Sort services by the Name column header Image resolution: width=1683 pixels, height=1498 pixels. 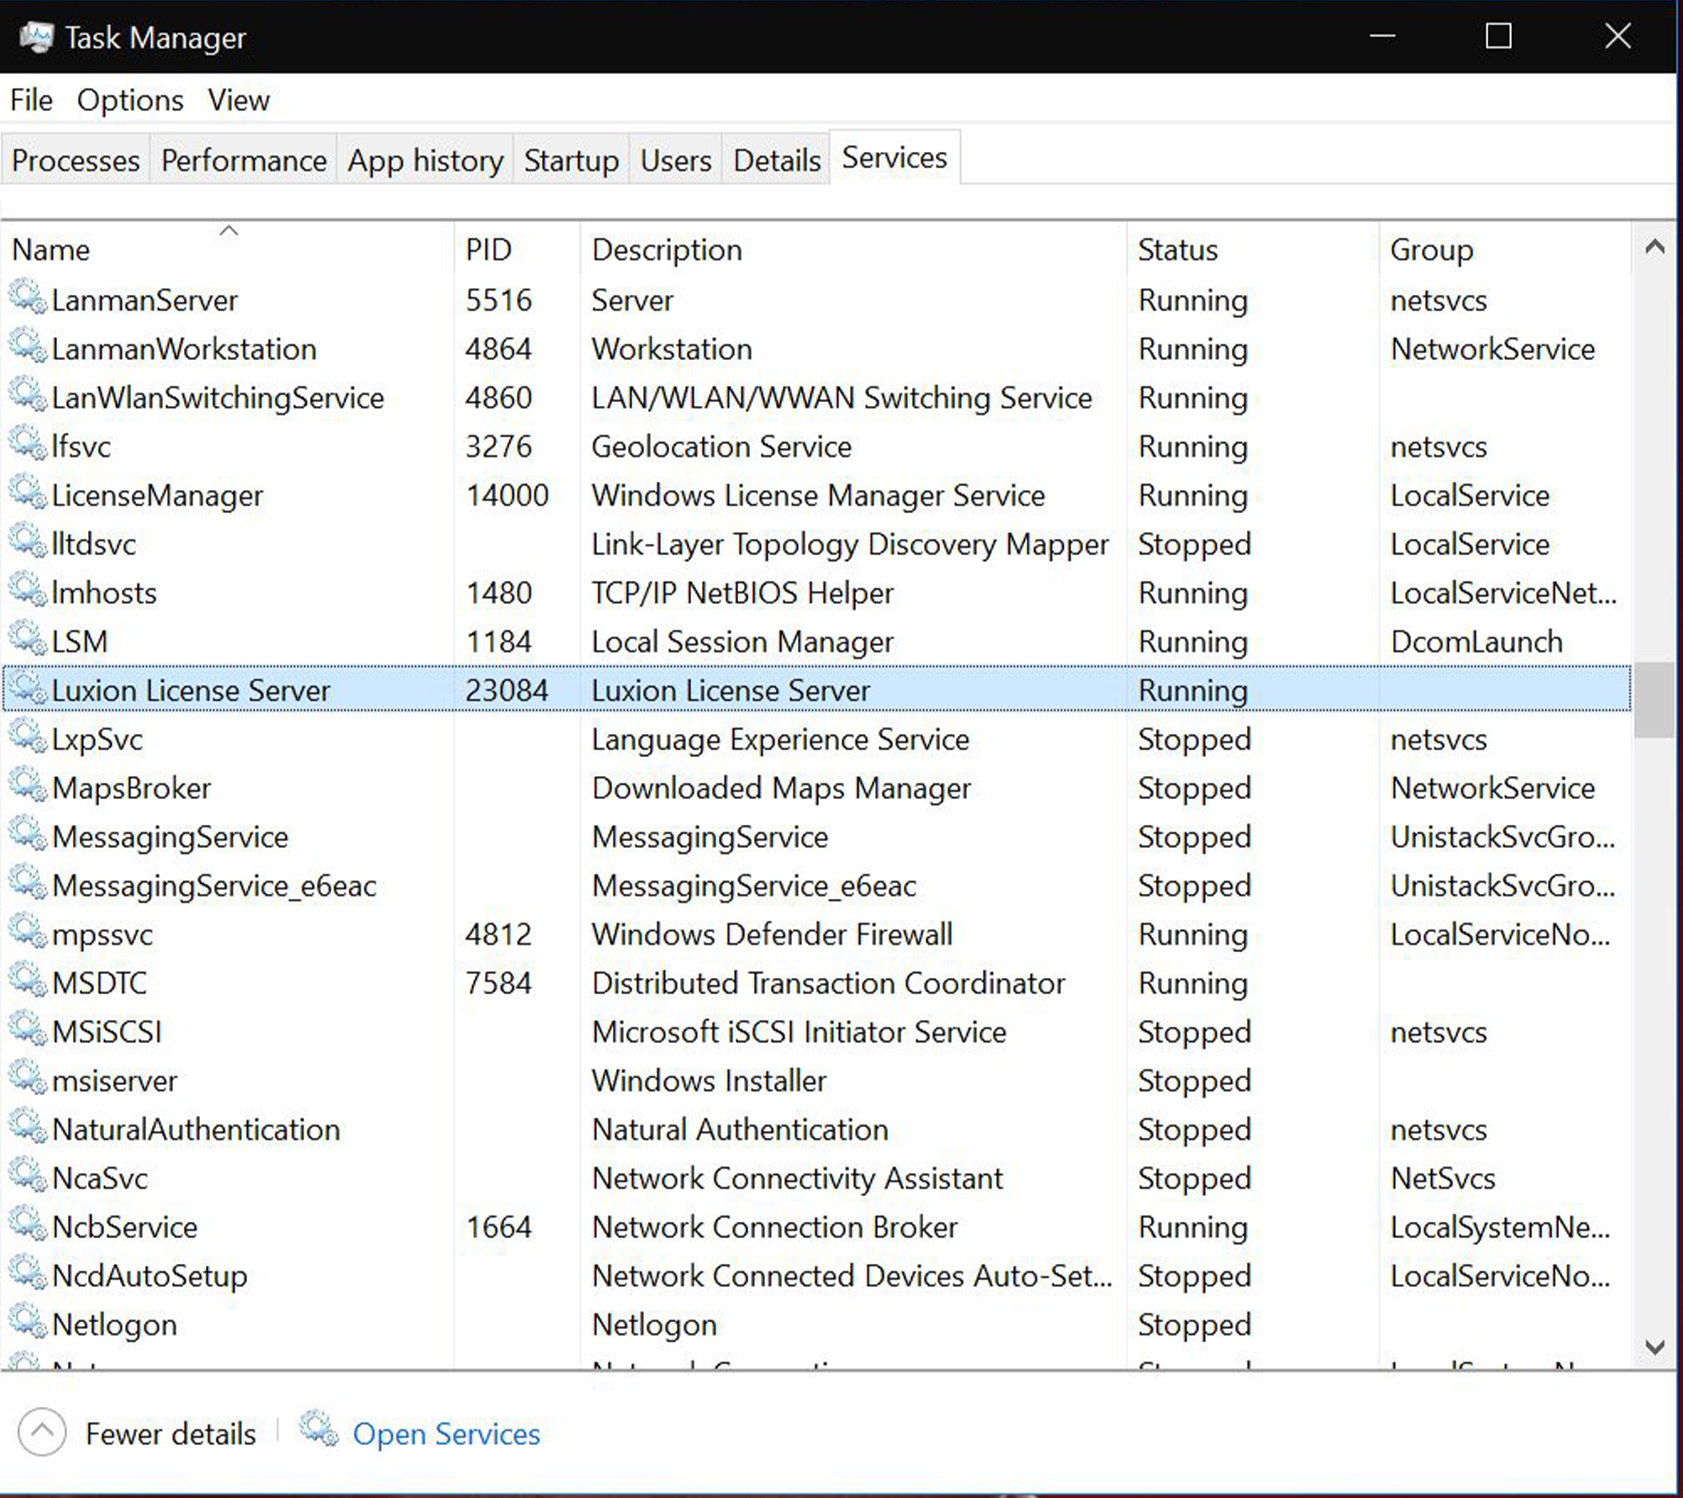[x=229, y=249]
